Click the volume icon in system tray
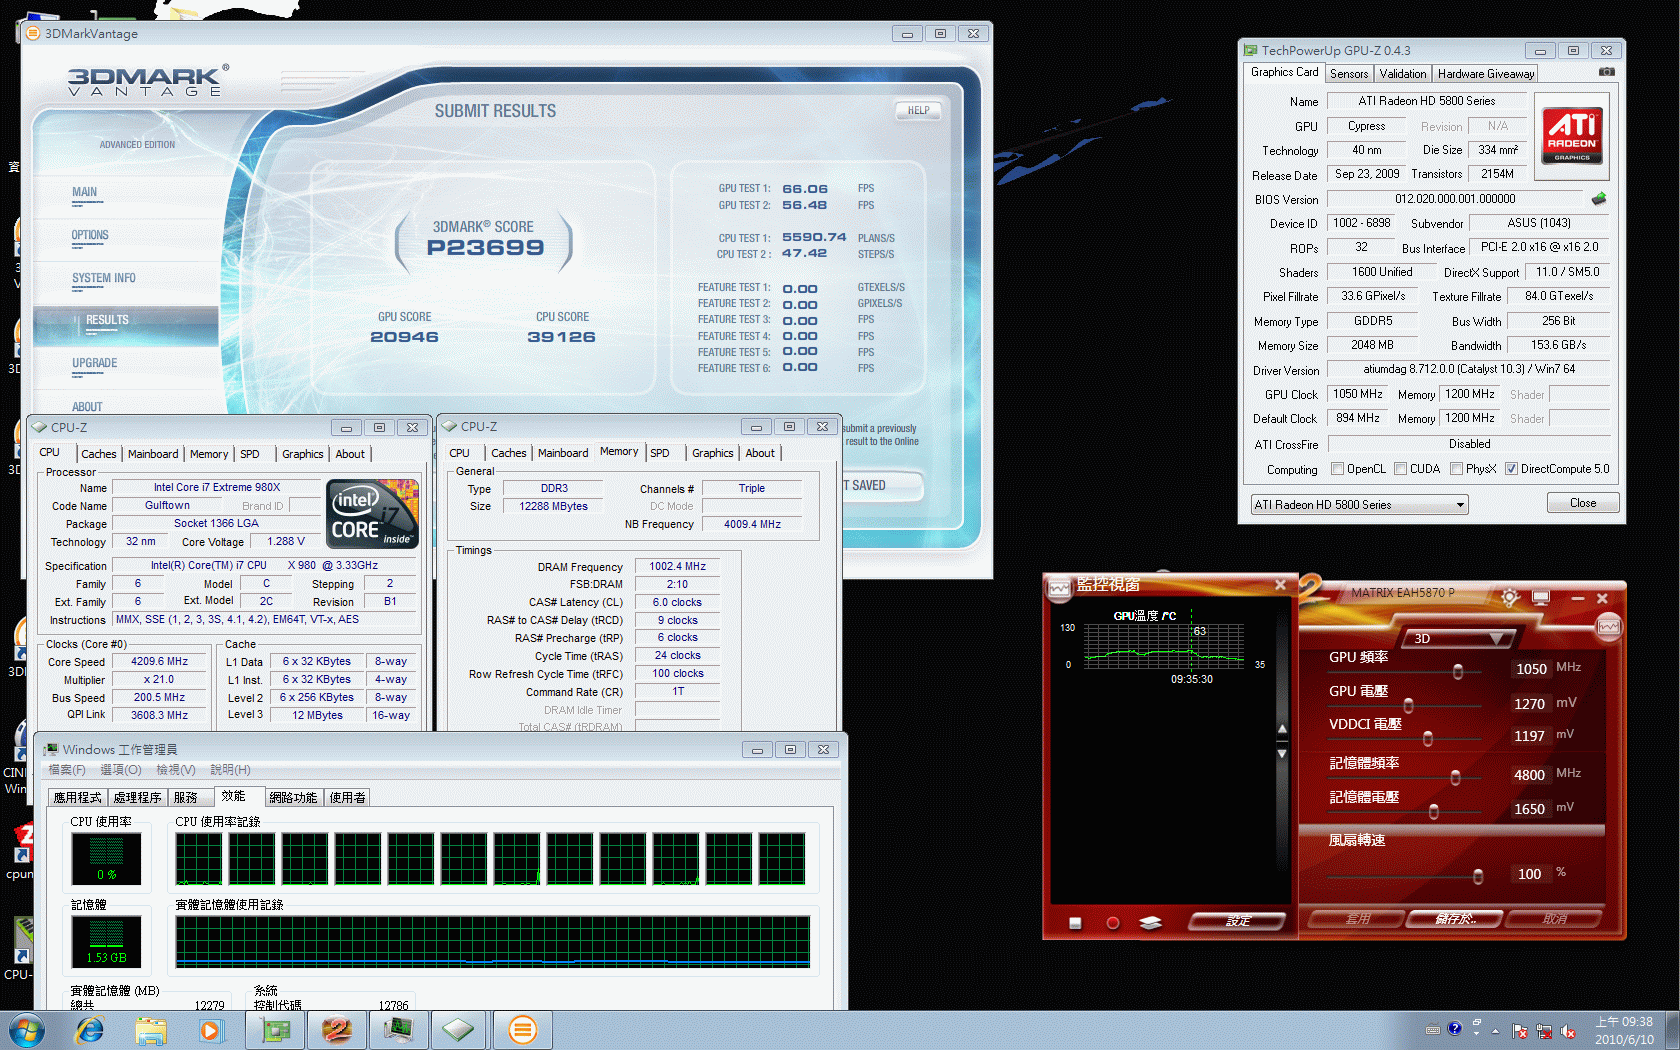Viewport: 1680px width, 1050px height. (x=1567, y=1031)
